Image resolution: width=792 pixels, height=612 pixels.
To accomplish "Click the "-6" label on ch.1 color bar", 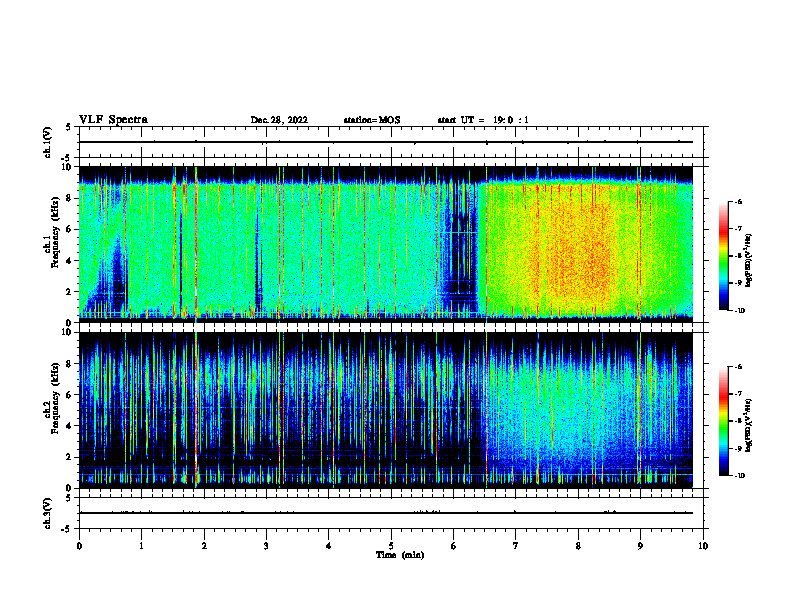I will 738,201.
